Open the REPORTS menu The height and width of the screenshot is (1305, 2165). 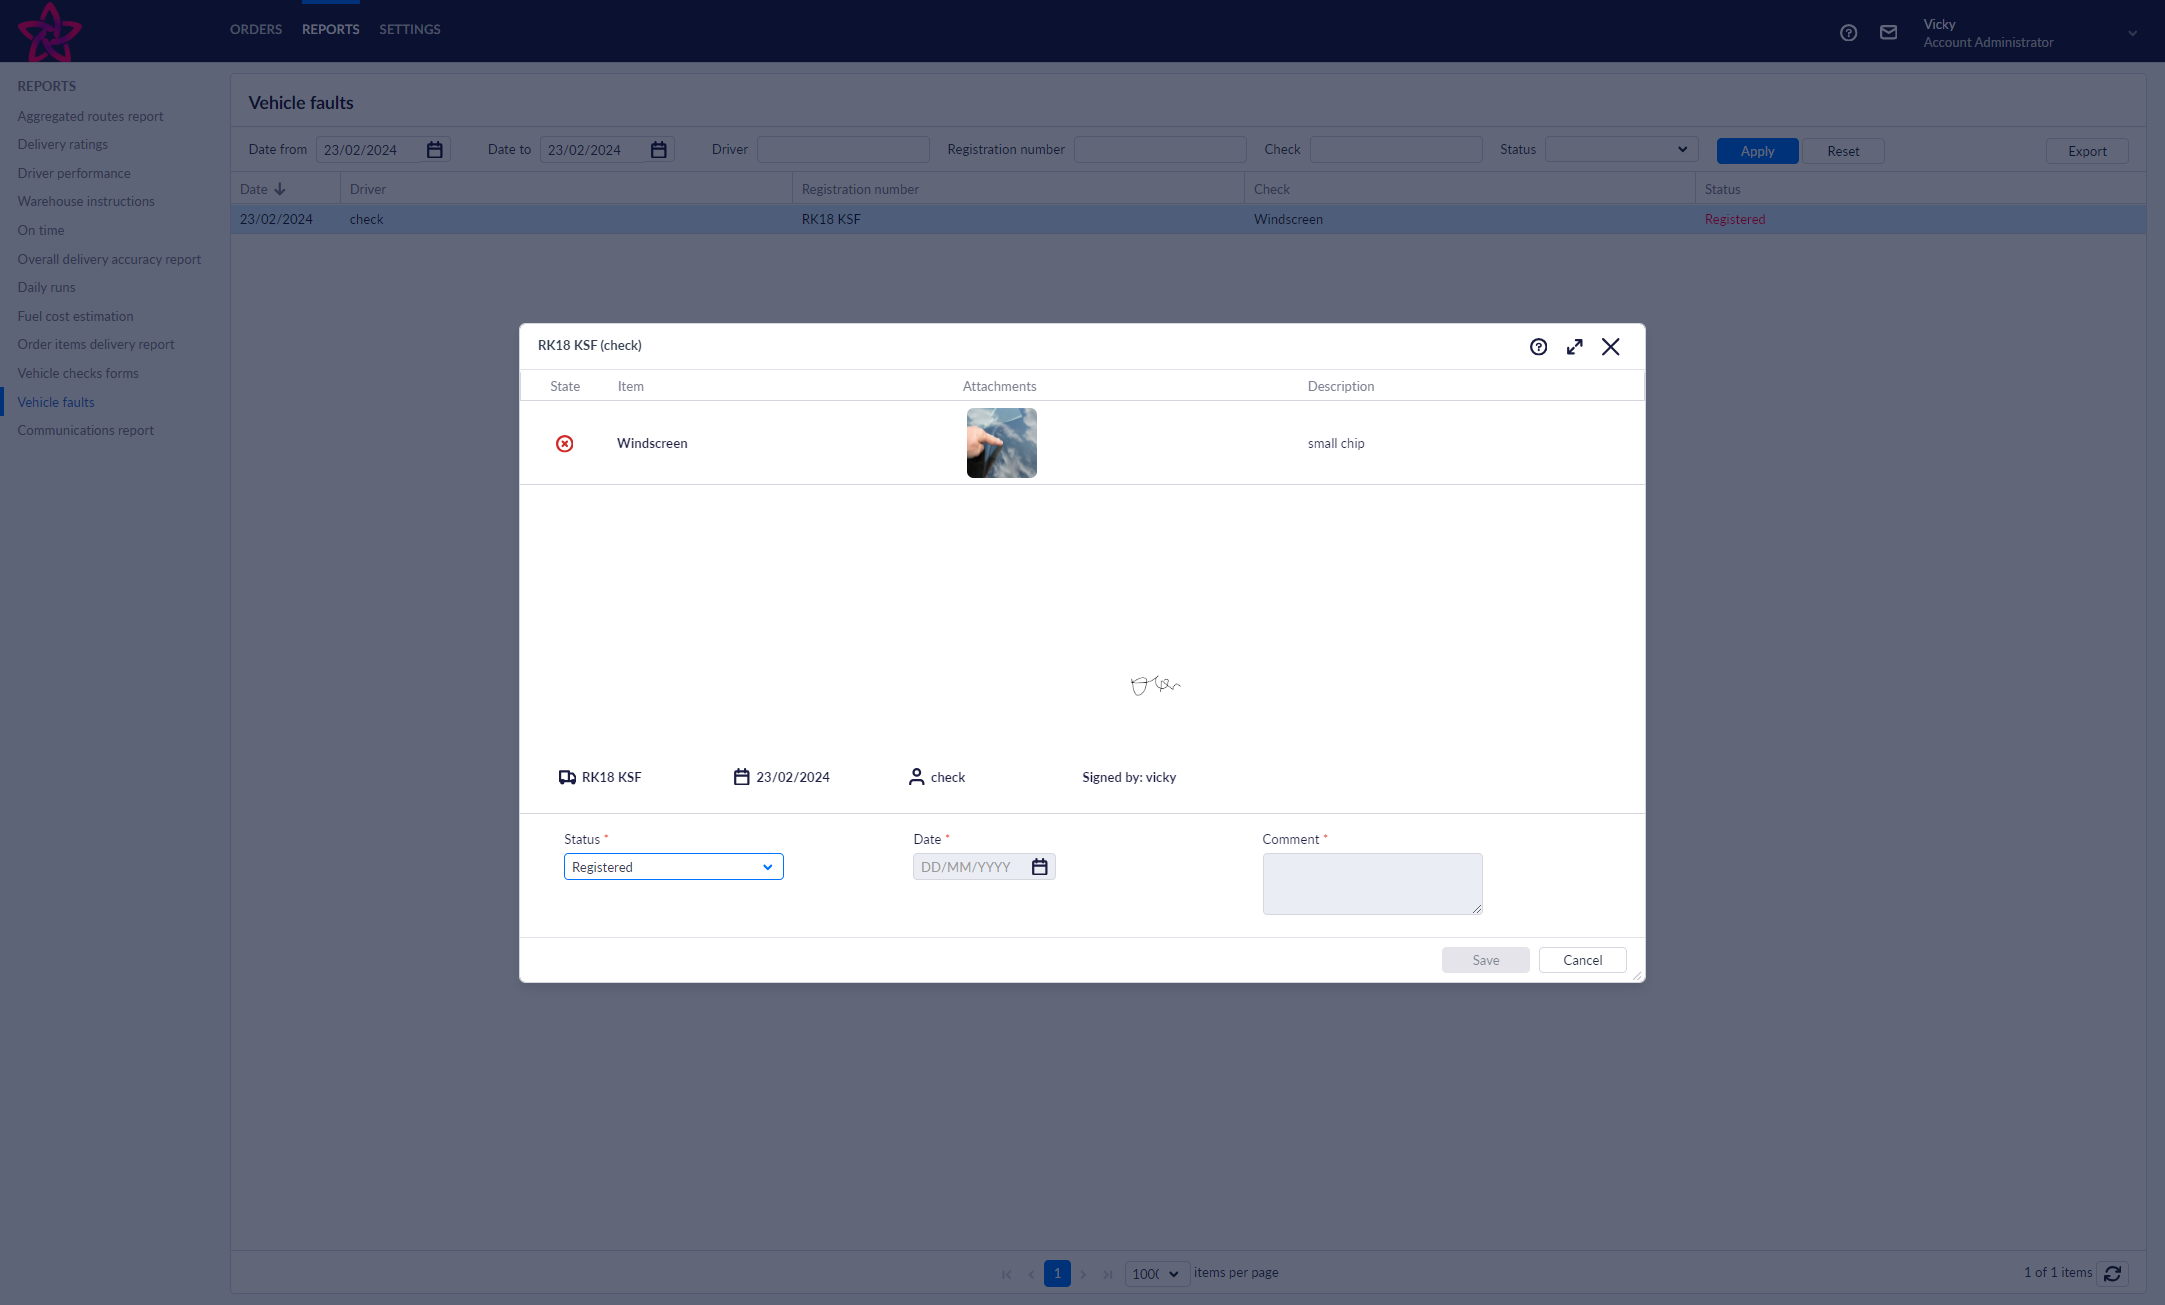pyautogui.click(x=330, y=30)
